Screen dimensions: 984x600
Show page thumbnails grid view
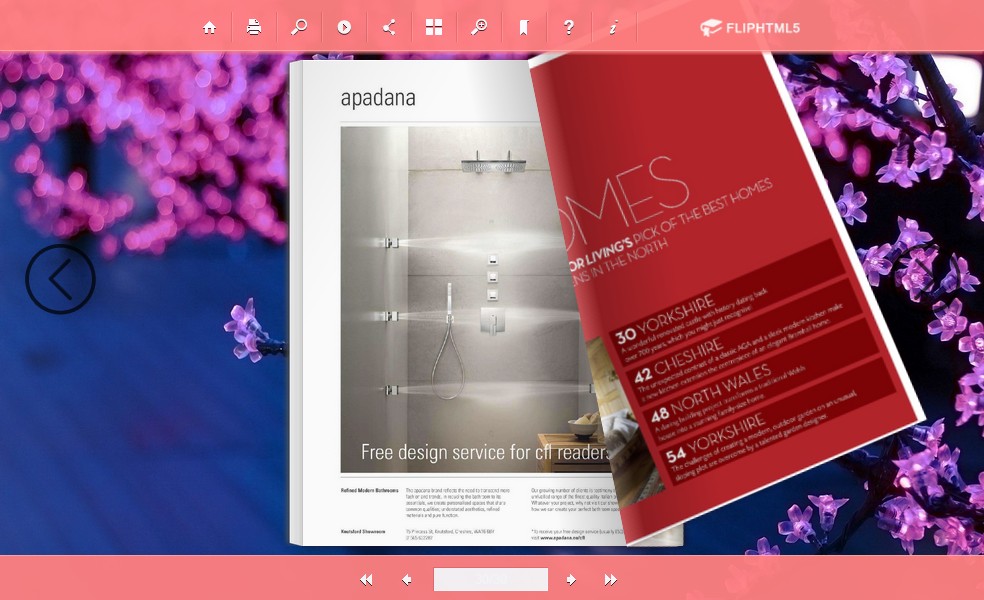pos(434,28)
